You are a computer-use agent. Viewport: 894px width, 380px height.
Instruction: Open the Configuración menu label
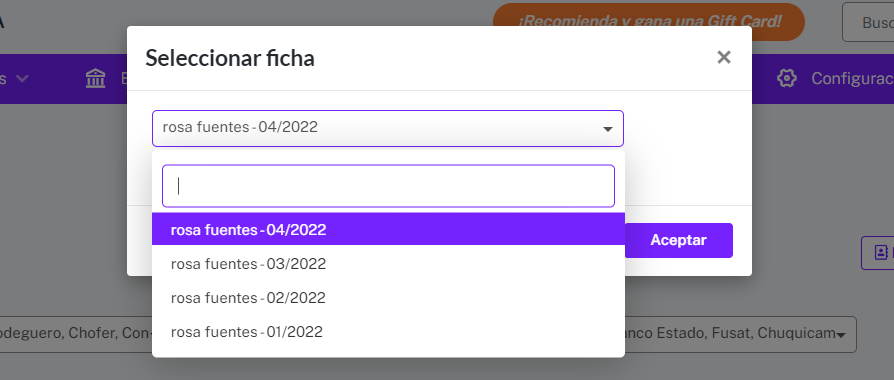pyautogui.click(x=852, y=79)
